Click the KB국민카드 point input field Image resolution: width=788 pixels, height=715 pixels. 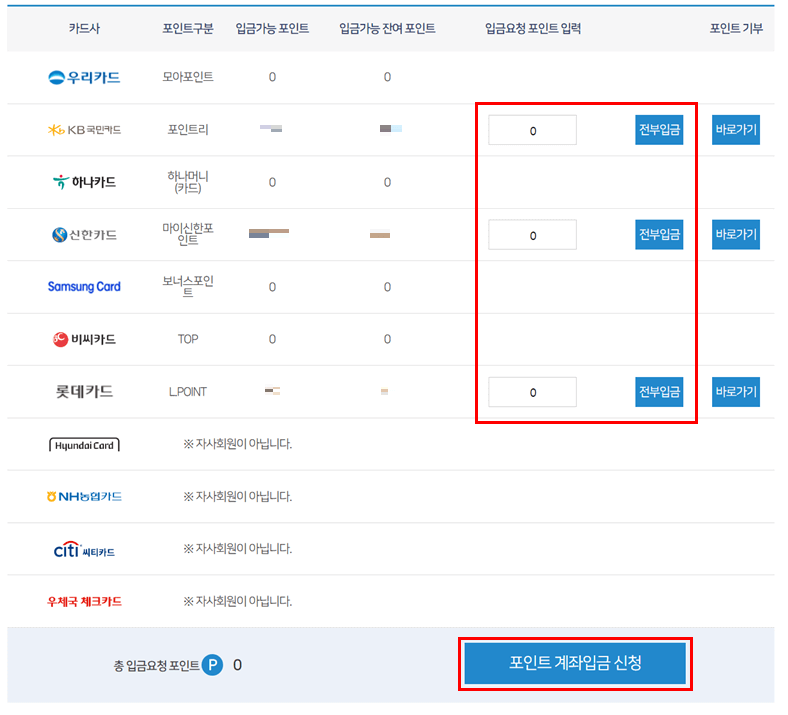532,130
